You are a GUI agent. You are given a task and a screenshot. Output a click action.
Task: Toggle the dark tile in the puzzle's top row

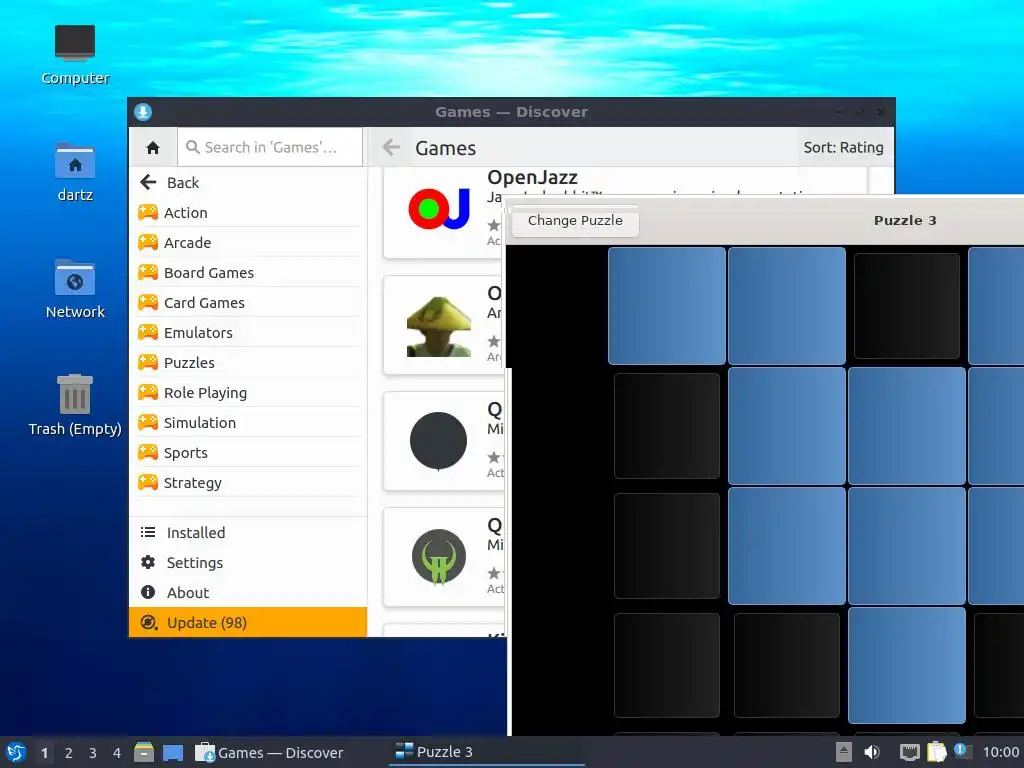906,306
